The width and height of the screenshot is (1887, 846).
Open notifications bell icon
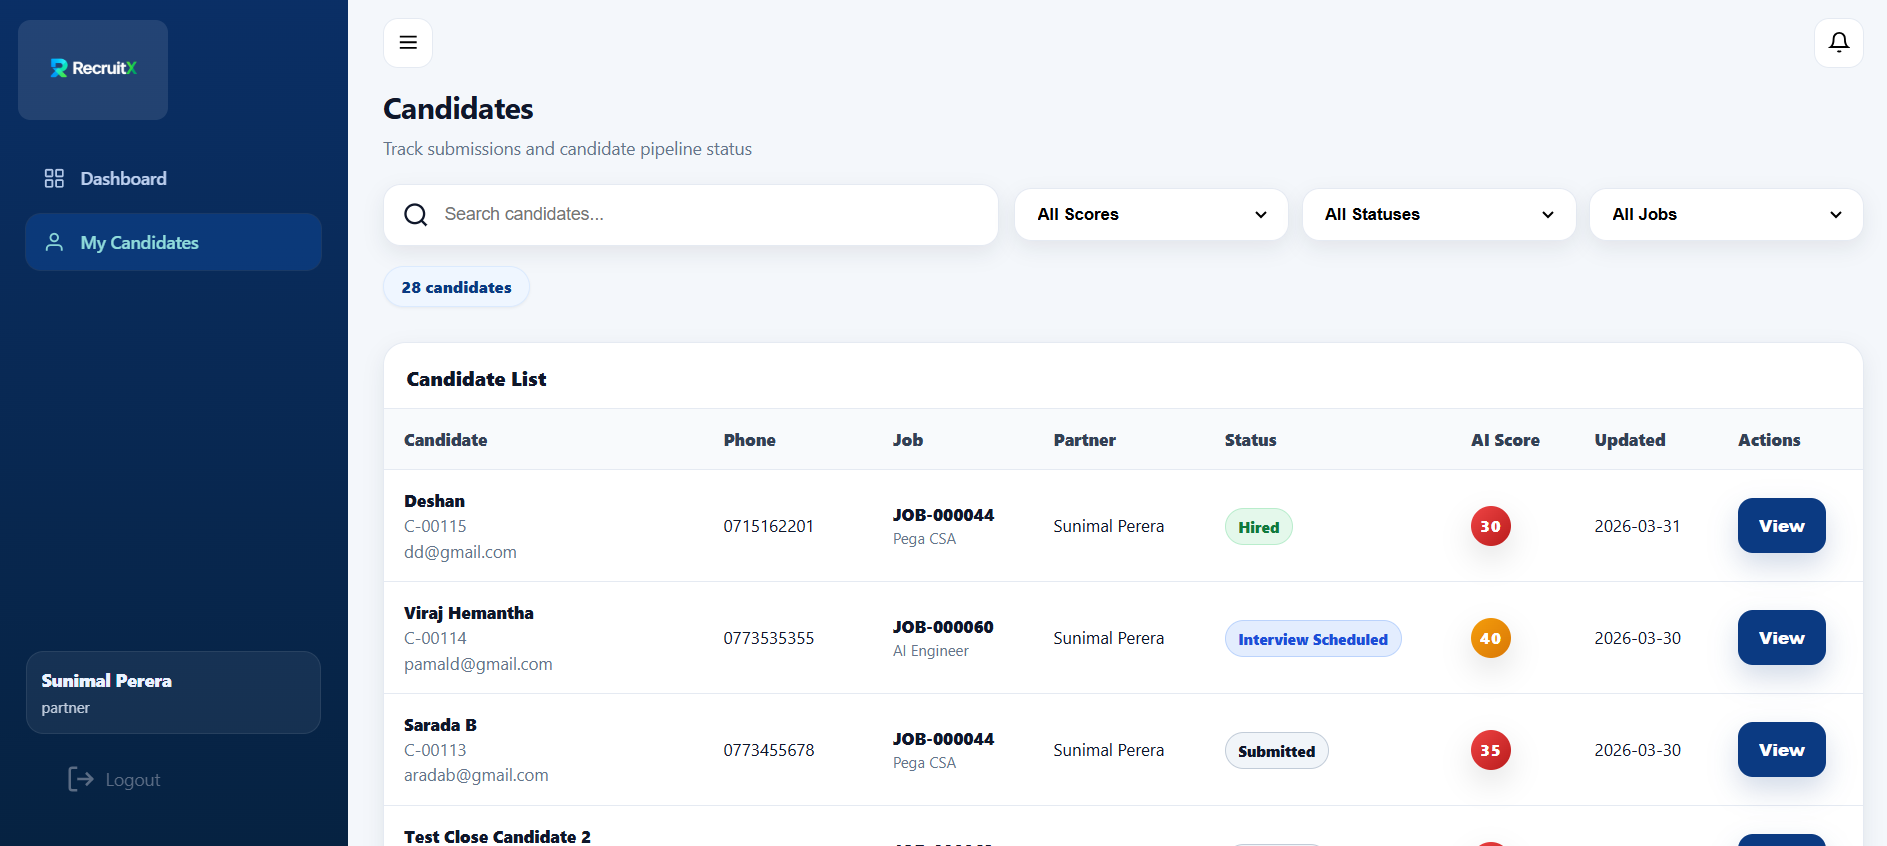pyautogui.click(x=1838, y=43)
